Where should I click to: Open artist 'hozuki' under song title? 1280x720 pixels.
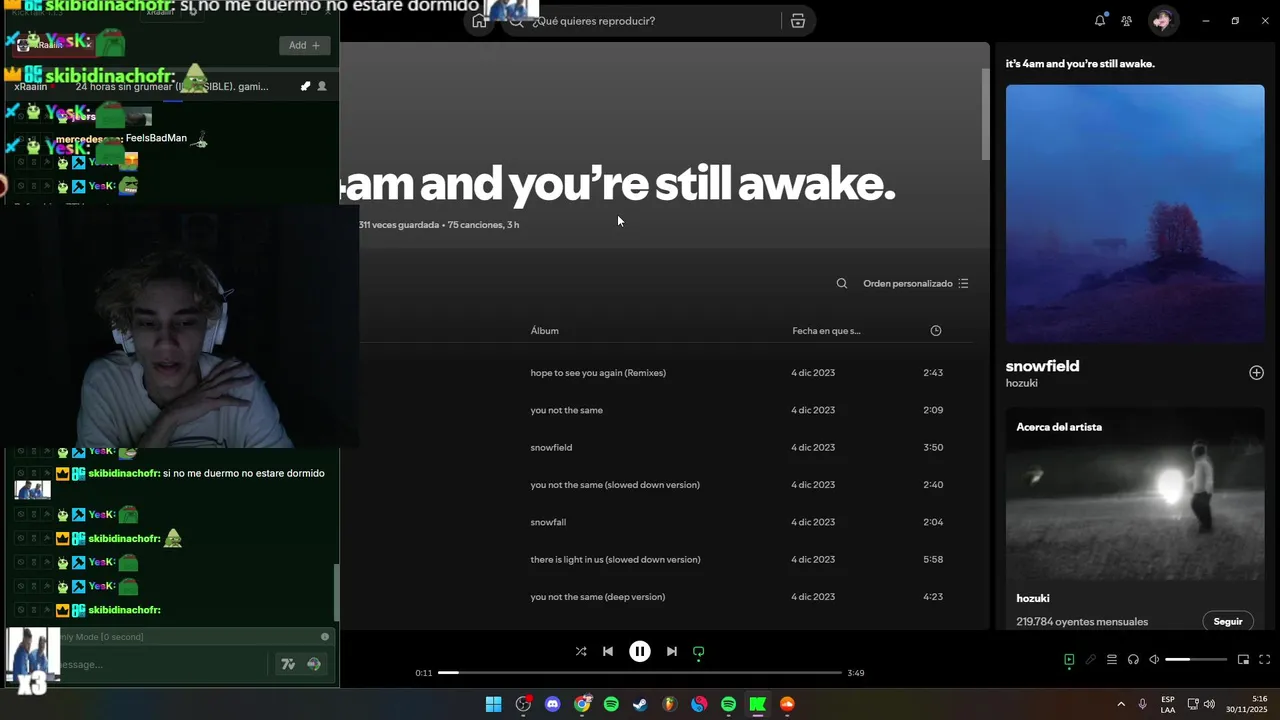pos(1022,383)
